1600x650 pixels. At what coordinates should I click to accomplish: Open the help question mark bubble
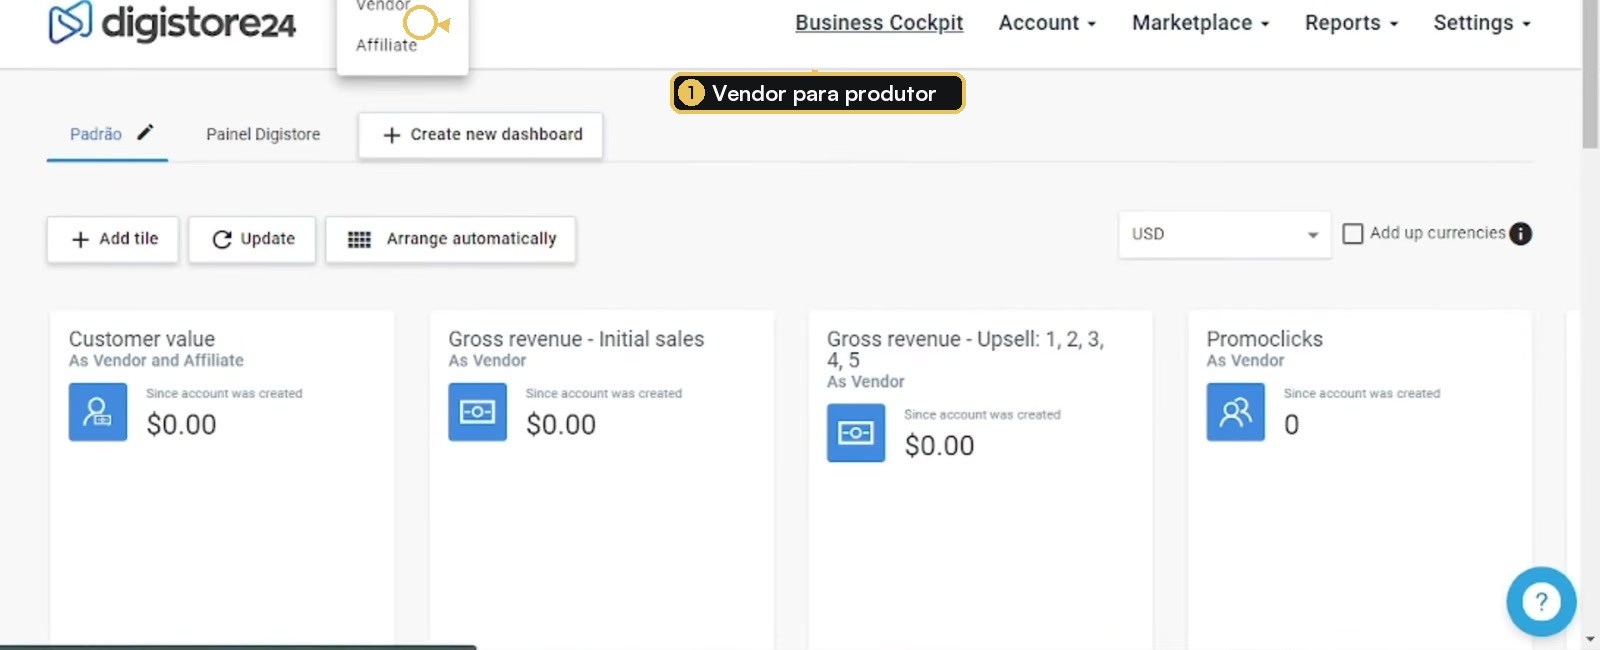[1541, 601]
